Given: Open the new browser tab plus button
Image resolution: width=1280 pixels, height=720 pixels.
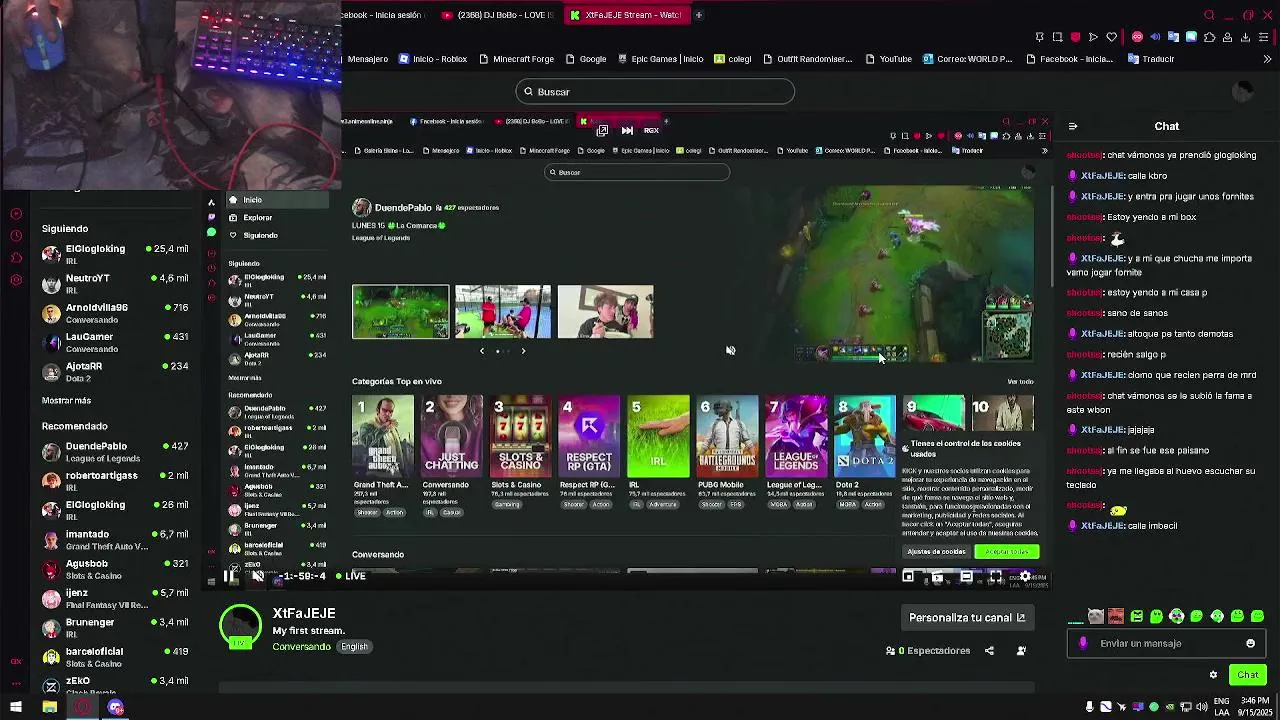Looking at the screenshot, I should (699, 15).
